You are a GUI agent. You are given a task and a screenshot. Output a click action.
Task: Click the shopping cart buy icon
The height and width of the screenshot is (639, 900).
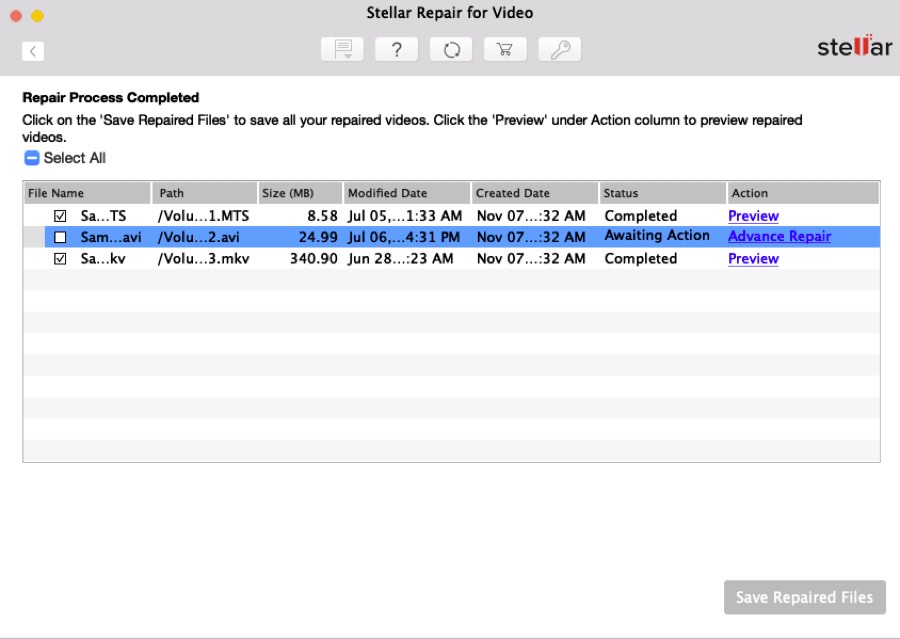click(505, 50)
